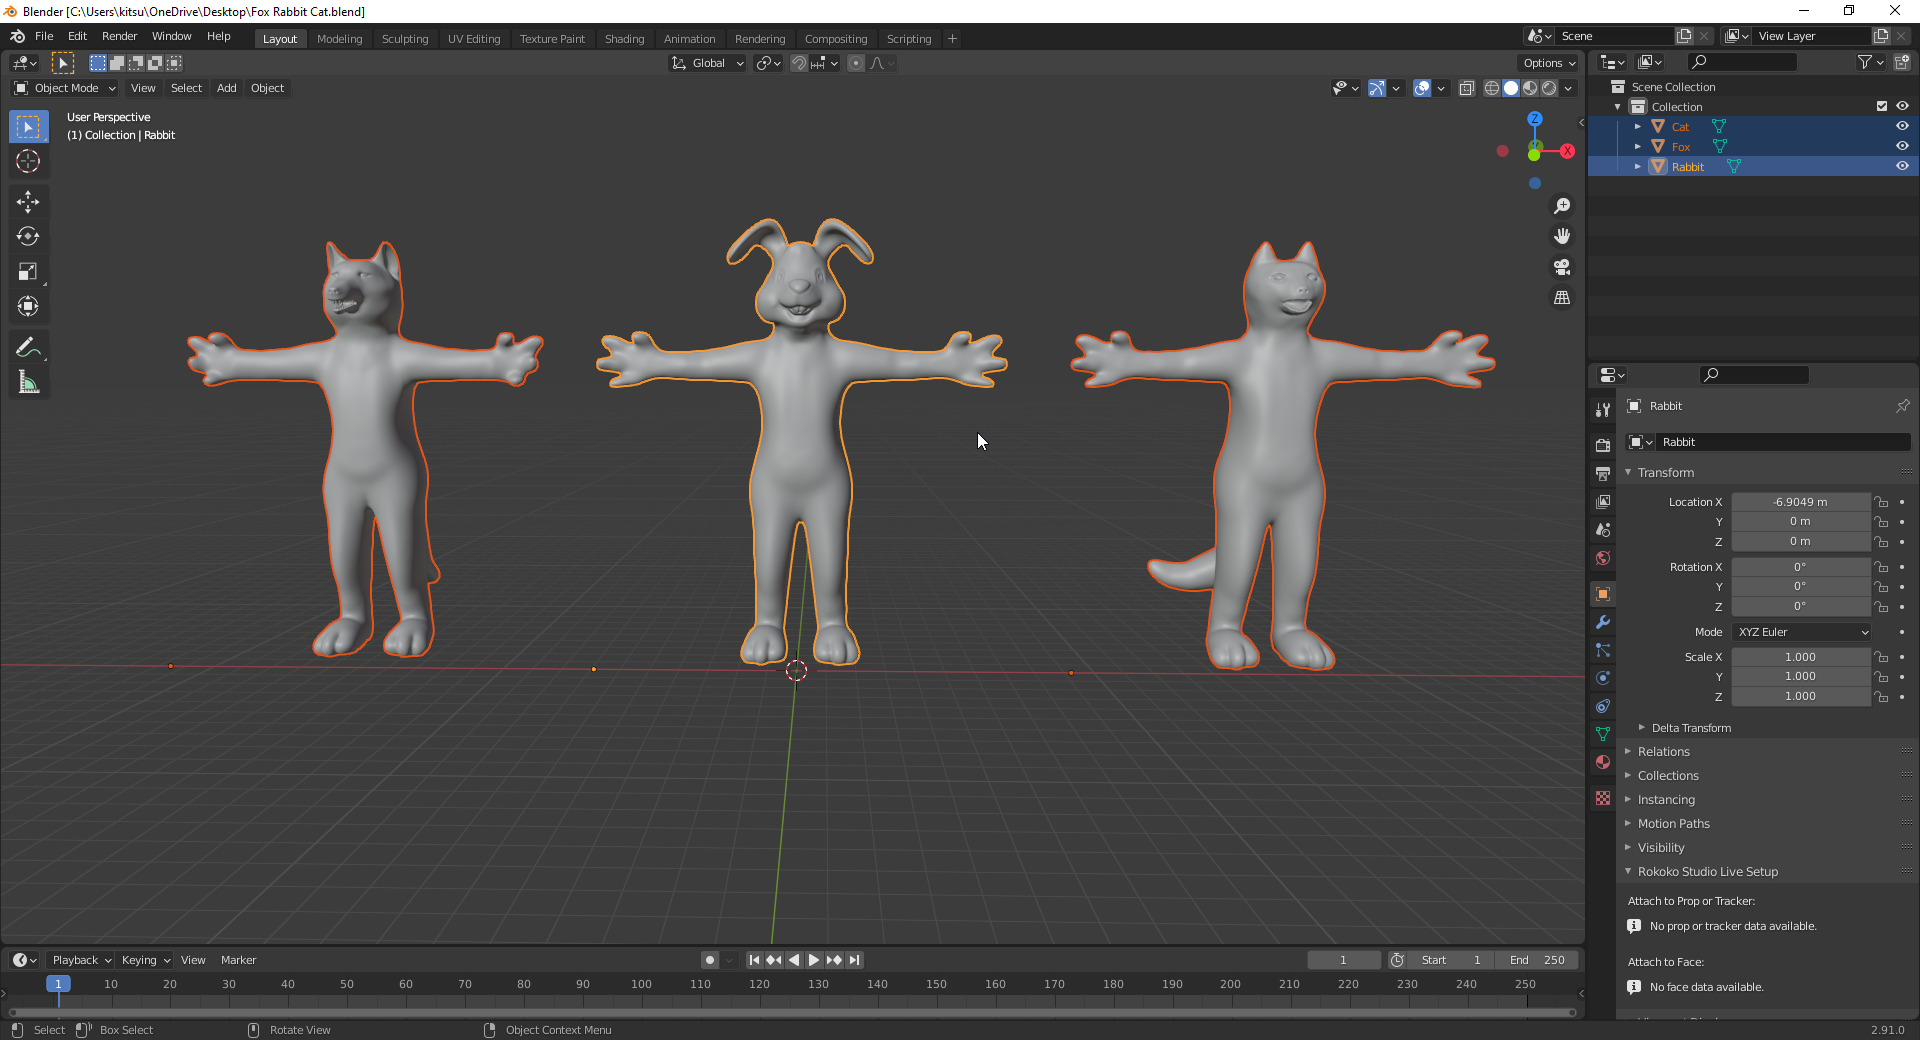Open the Object Mode dropdown
The width and height of the screenshot is (1920, 1040).
point(65,88)
